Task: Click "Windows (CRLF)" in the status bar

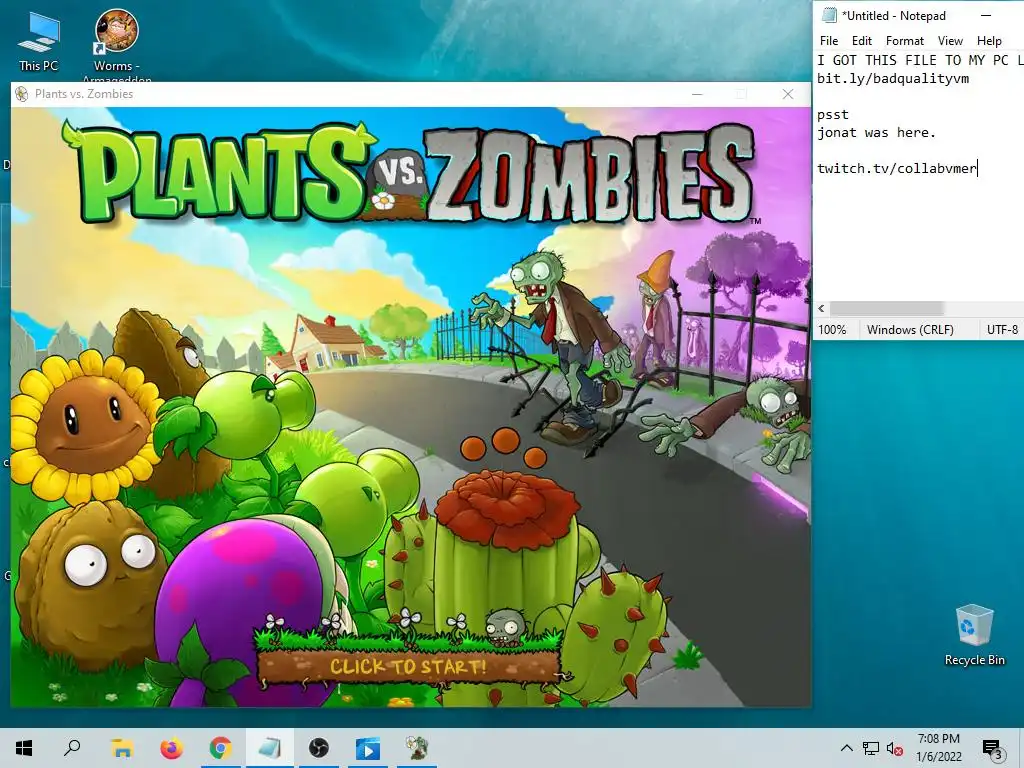Action: (x=910, y=330)
